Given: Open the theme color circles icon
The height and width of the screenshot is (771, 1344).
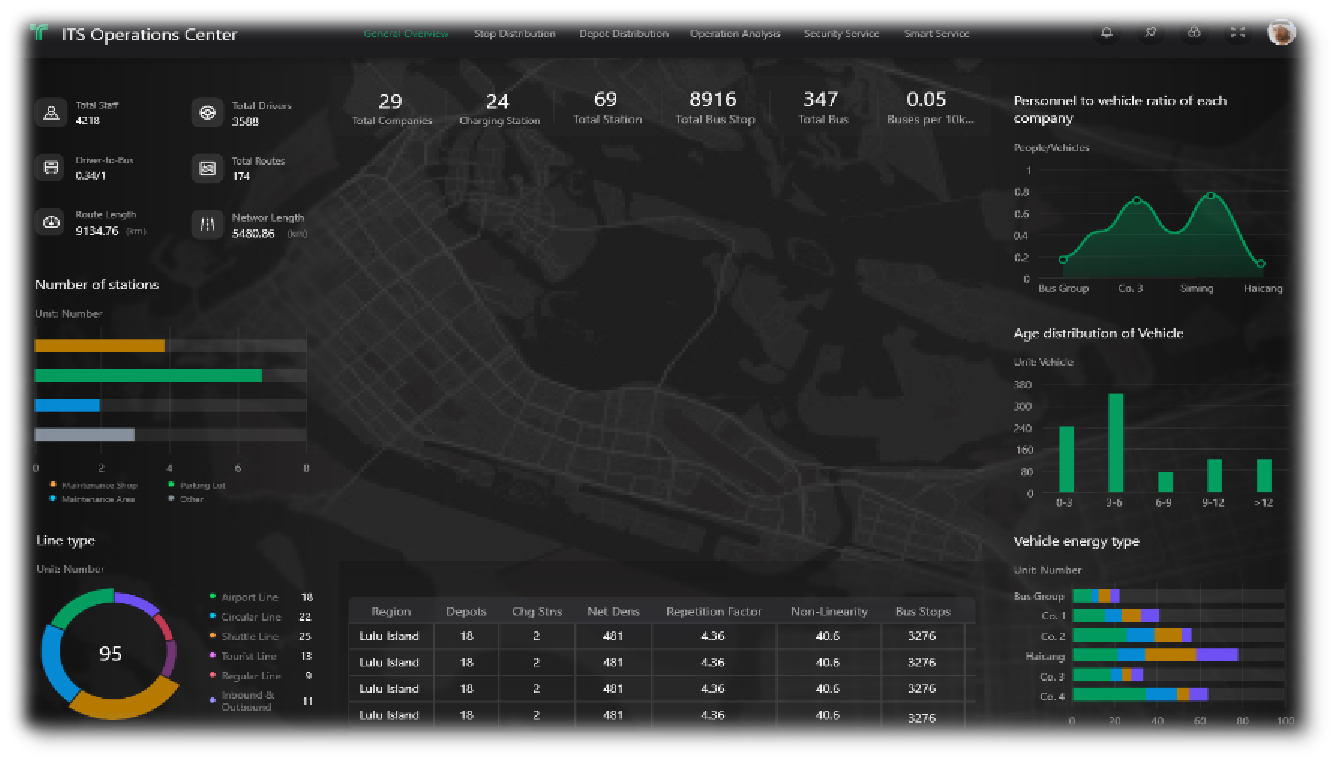Looking at the screenshot, I should 1194,33.
